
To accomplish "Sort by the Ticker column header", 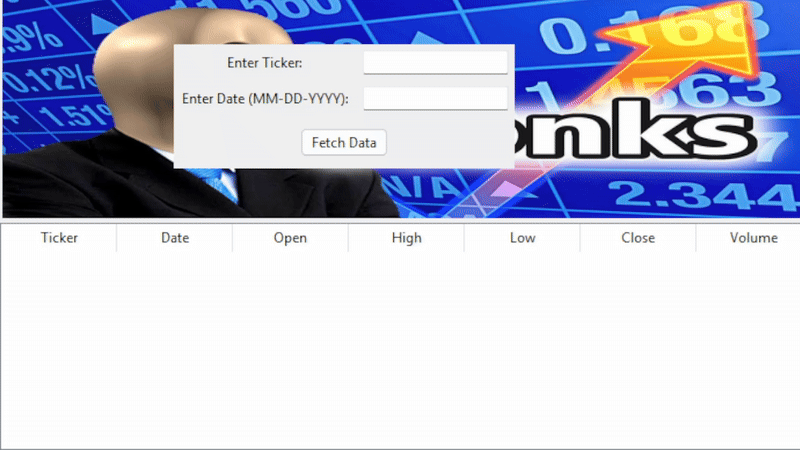I will click(x=59, y=238).
